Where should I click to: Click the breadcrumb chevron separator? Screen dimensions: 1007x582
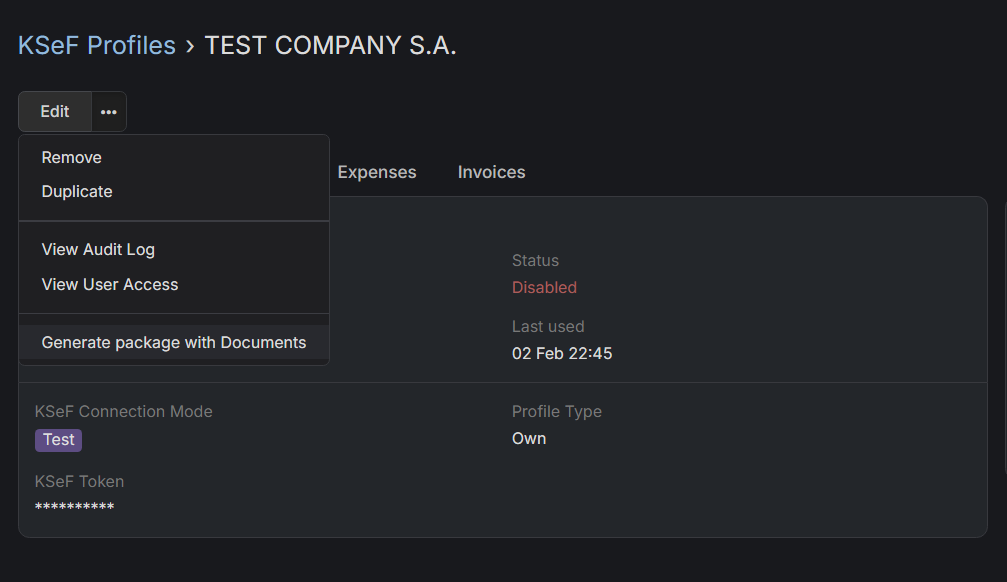190,46
